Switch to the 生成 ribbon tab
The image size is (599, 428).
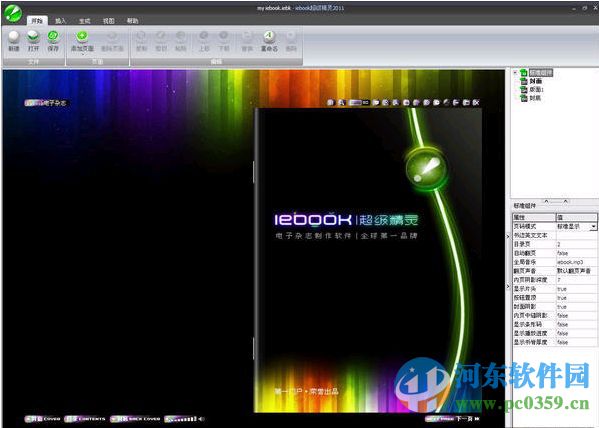[84, 21]
